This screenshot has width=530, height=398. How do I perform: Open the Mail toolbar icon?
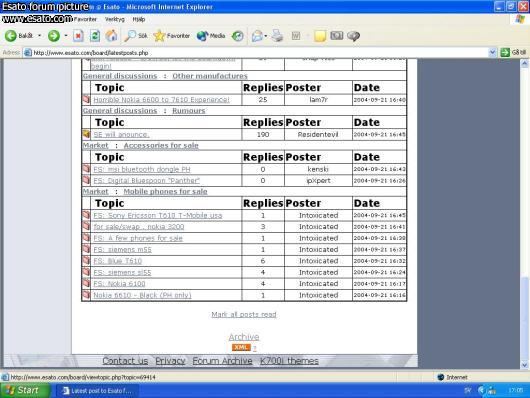click(257, 36)
